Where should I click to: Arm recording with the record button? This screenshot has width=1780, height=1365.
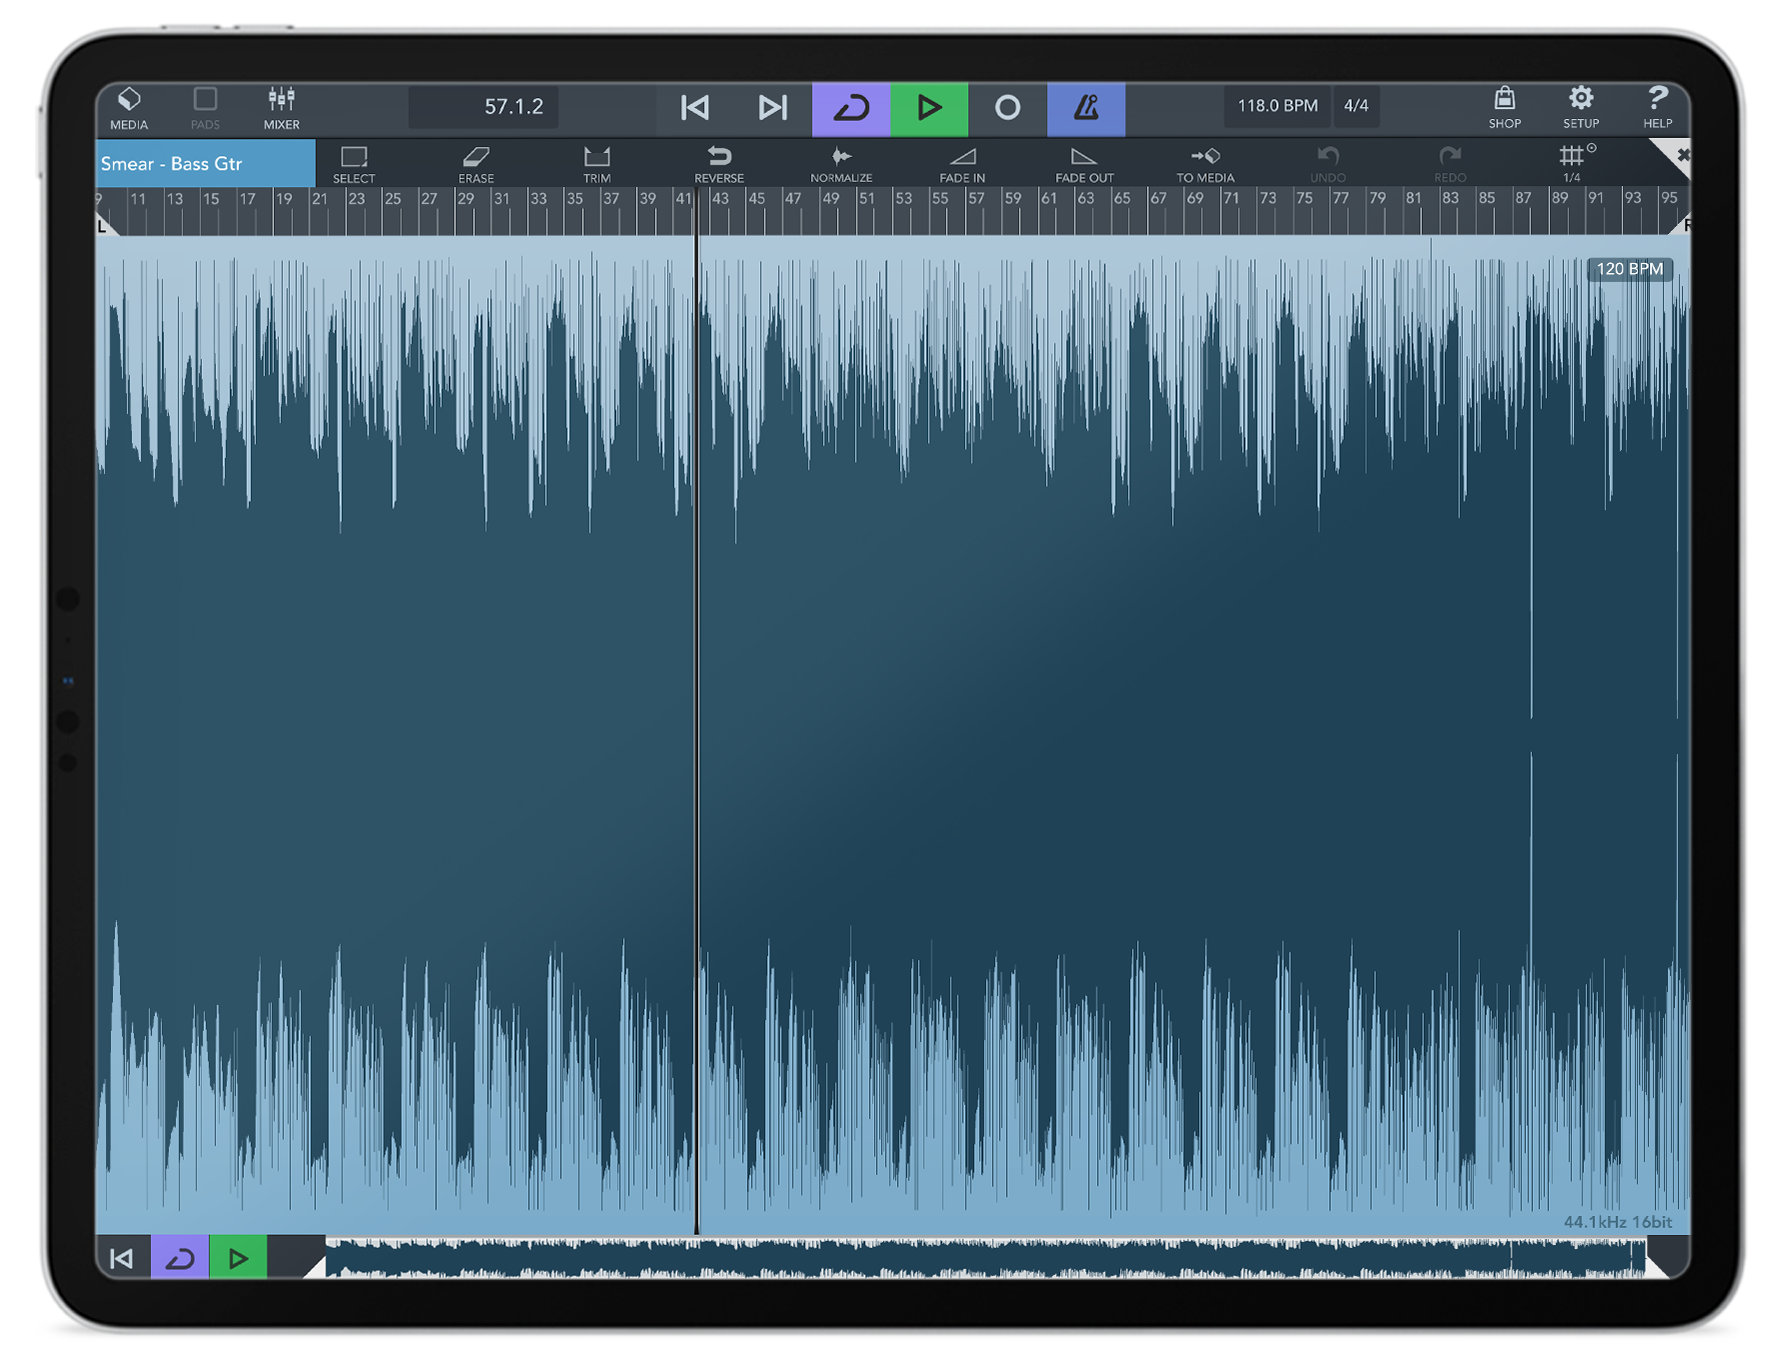pyautogui.click(x=1008, y=106)
